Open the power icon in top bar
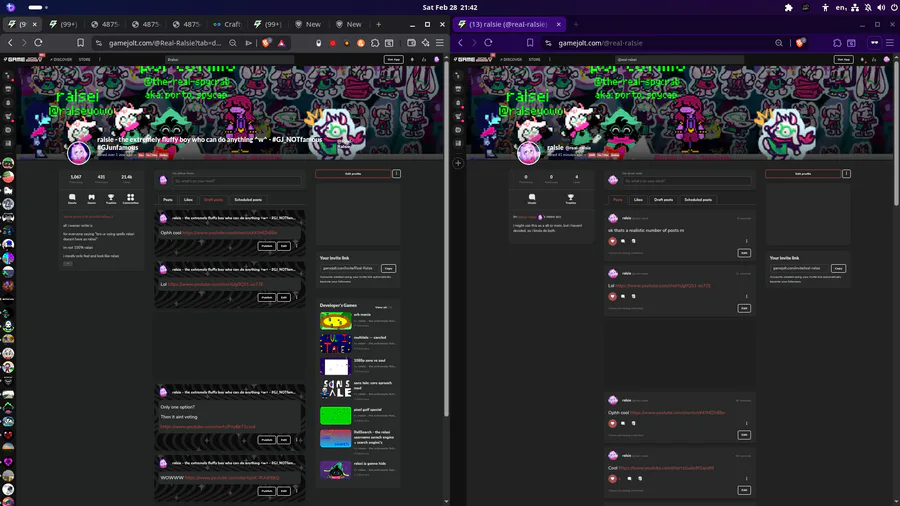This screenshot has height=506, width=900. [x=894, y=7]
